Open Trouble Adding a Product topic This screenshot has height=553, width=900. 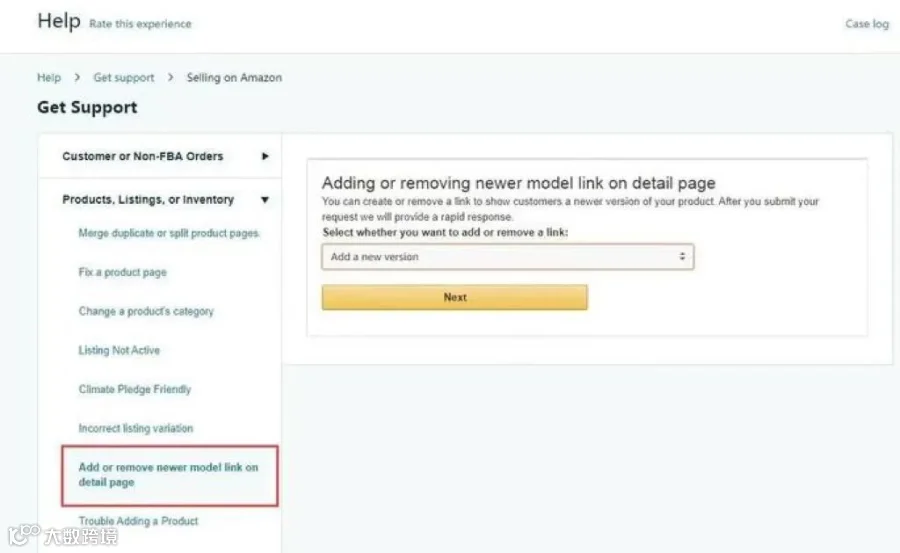pos(138,521)
